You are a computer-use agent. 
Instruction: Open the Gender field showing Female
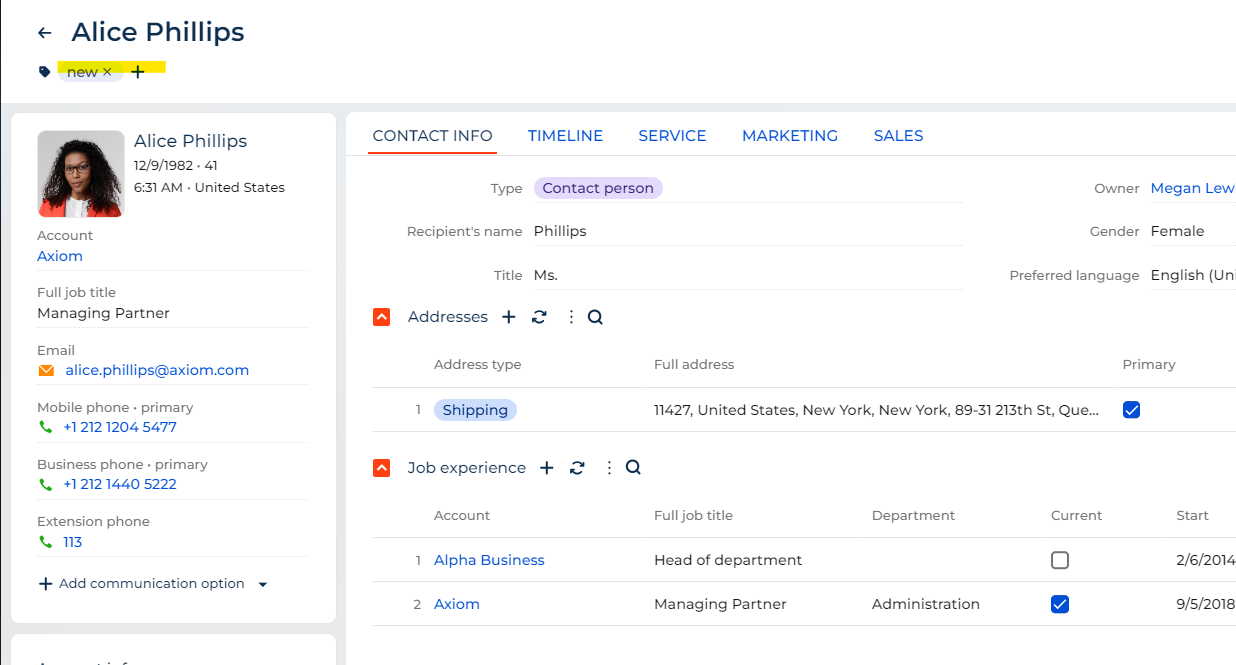pyautogui.click(x=1193, y=231)
